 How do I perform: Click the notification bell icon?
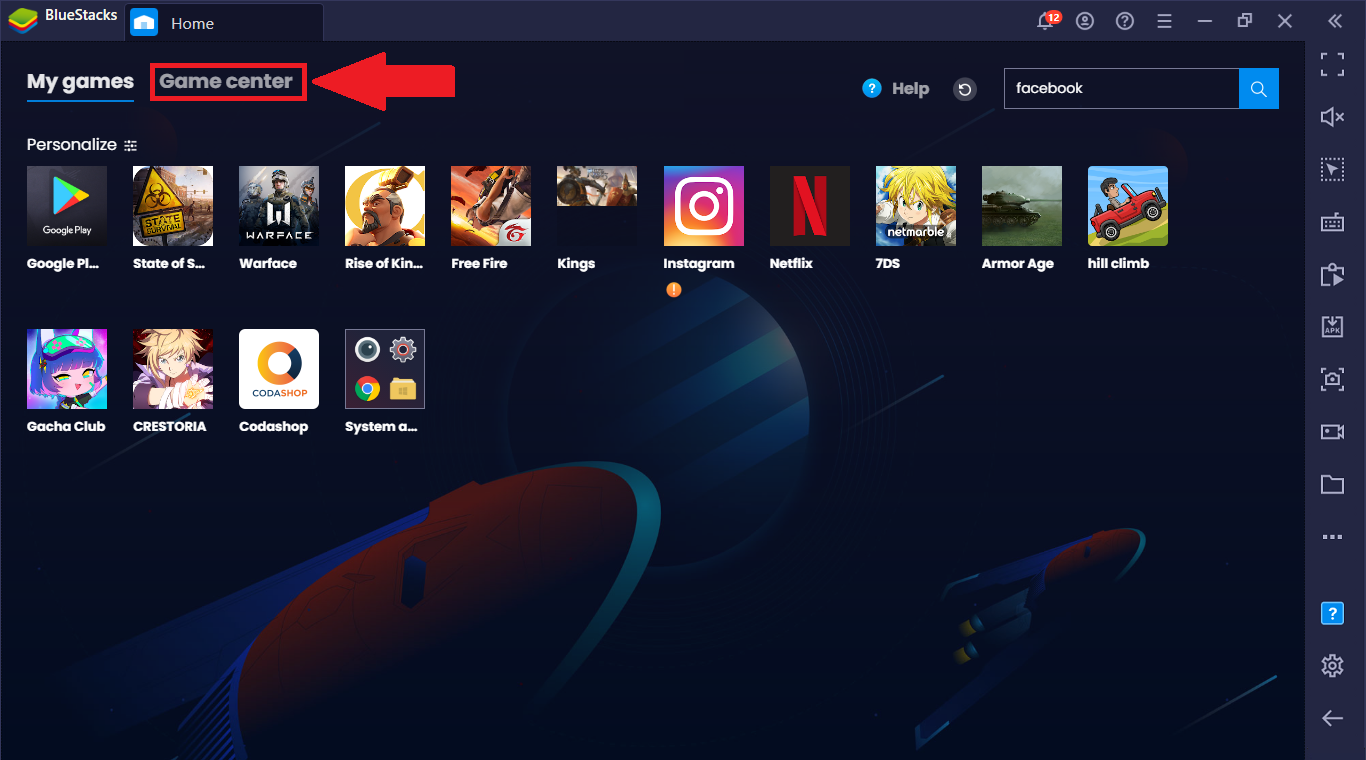click(x=1047, y=21)
